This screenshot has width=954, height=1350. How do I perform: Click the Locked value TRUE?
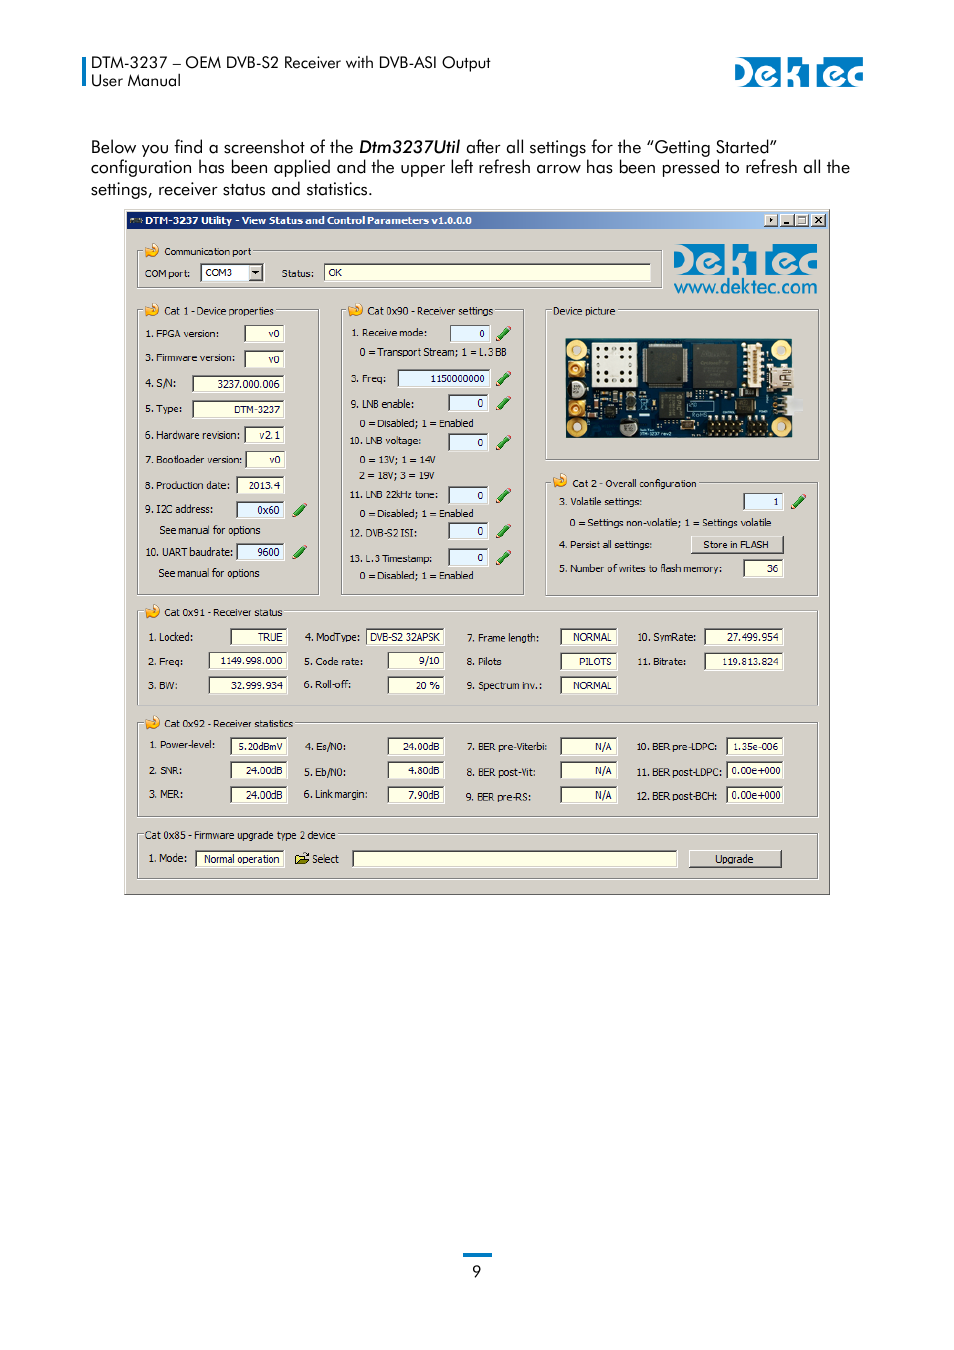tap(258, 637)
